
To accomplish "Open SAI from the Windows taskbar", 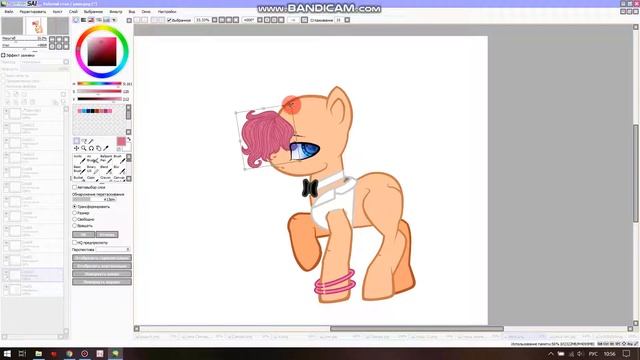I will click(116, 353).
